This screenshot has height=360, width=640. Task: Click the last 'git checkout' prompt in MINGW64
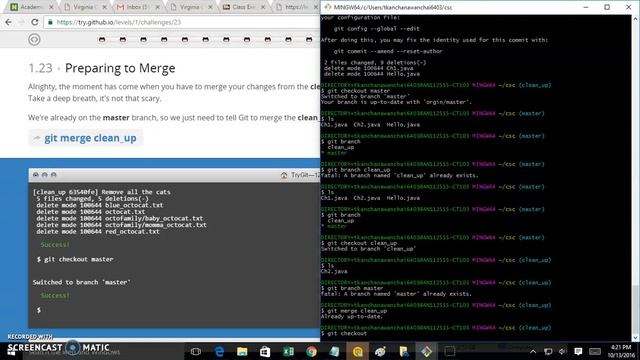pyautogui.click(x=344, y=333)
